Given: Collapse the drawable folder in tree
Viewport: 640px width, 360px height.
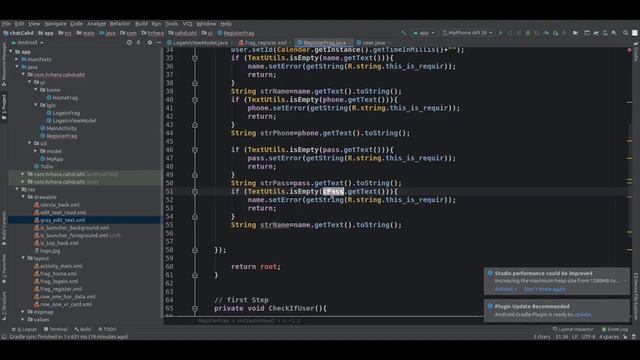Looking at the screenshot, I should point(23,197).
